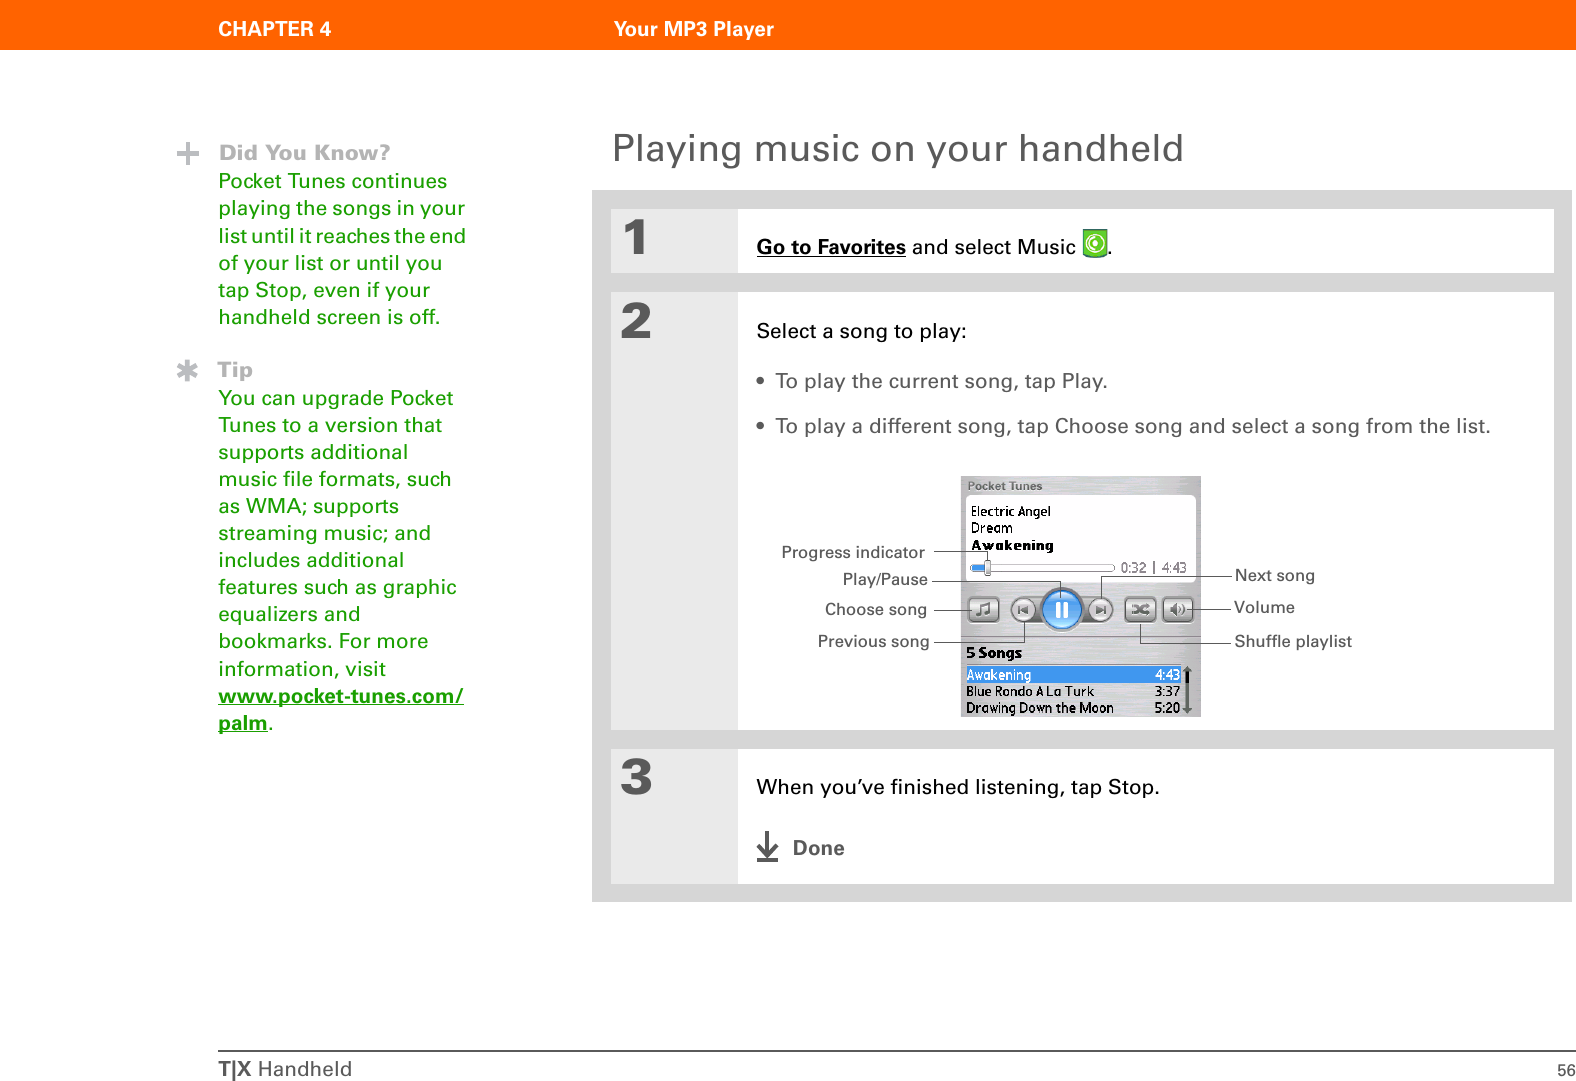Click the 5 Songs playlist header
The width and height of the screenshot is (1576, 1081).
[994, 653]
